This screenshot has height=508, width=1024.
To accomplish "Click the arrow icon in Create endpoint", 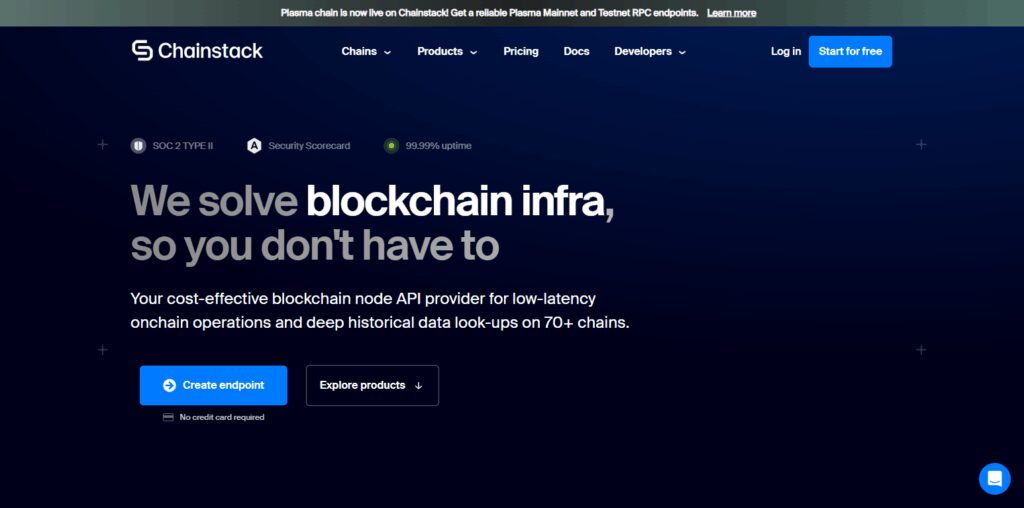I will (x=169, y=385).
